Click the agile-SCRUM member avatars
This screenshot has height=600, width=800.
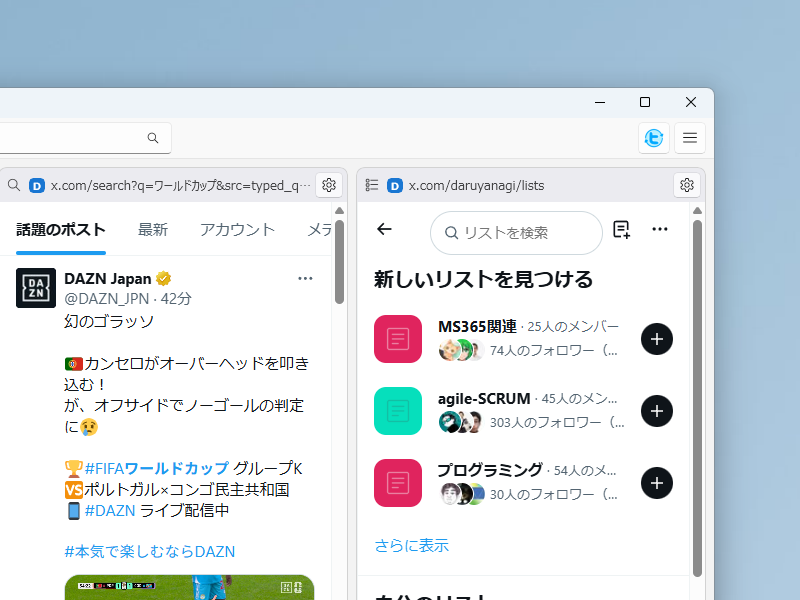461,422
